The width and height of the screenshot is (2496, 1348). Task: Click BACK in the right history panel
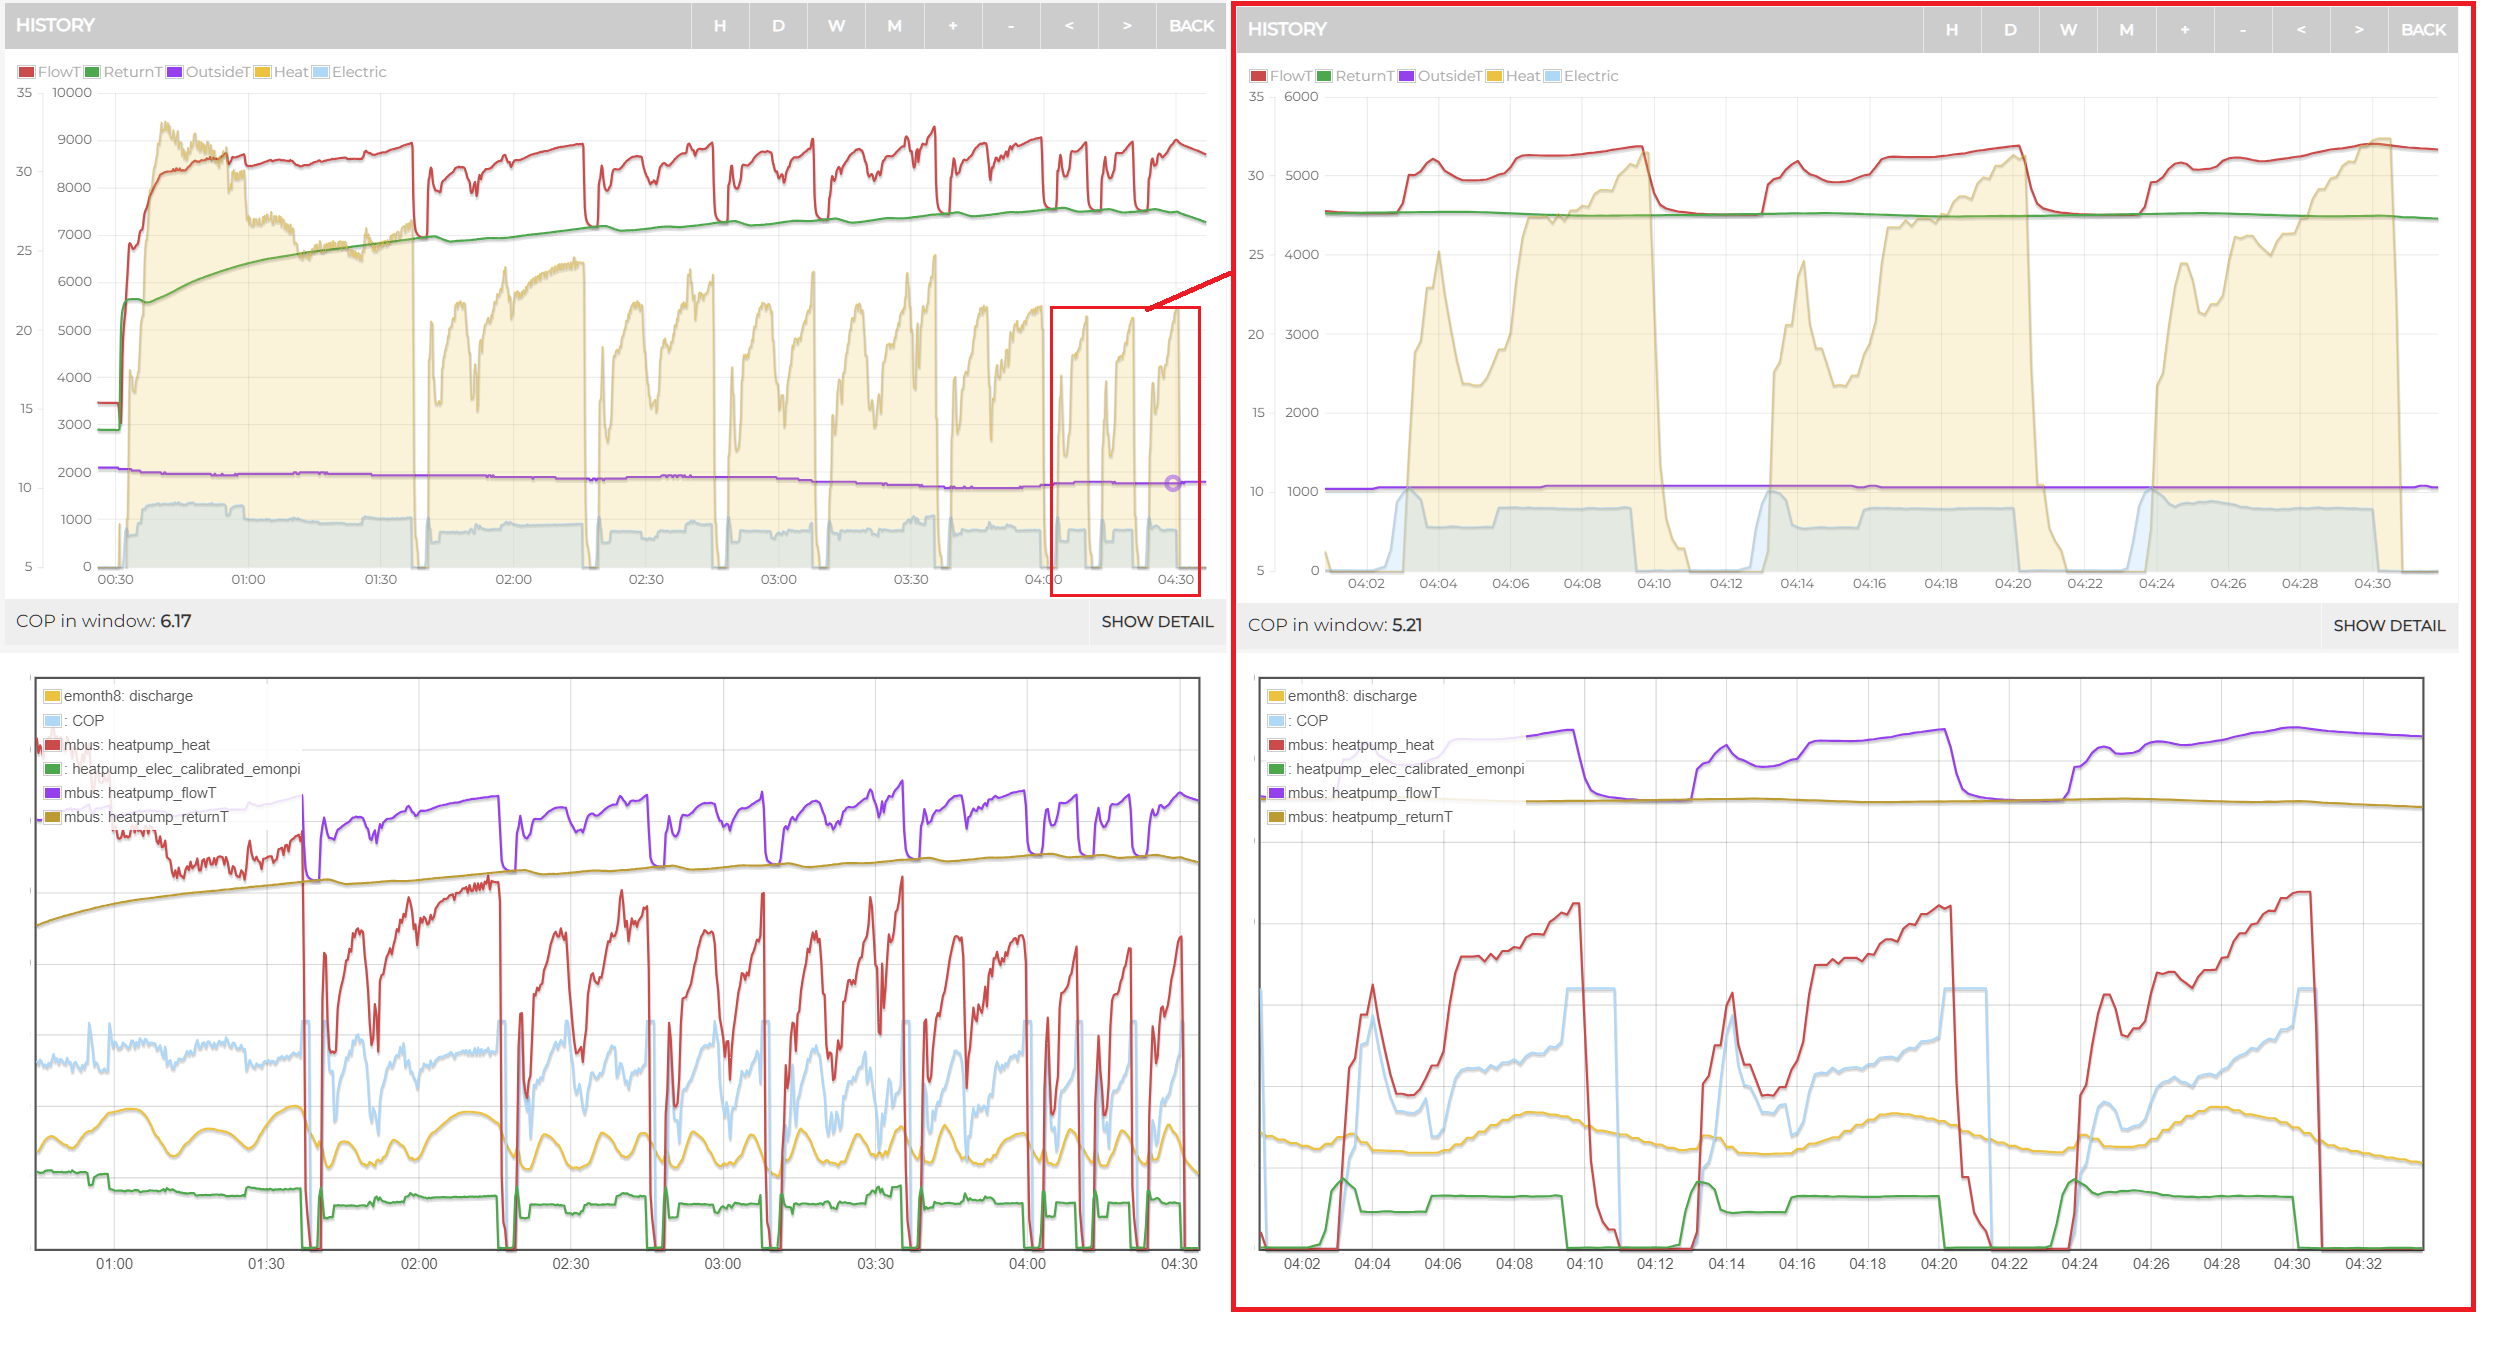2424,30
